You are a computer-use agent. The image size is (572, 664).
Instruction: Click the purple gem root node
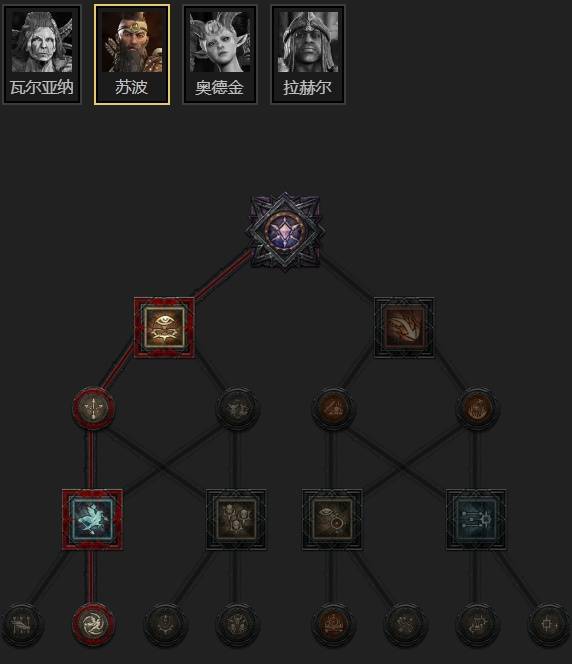point(285,230)
